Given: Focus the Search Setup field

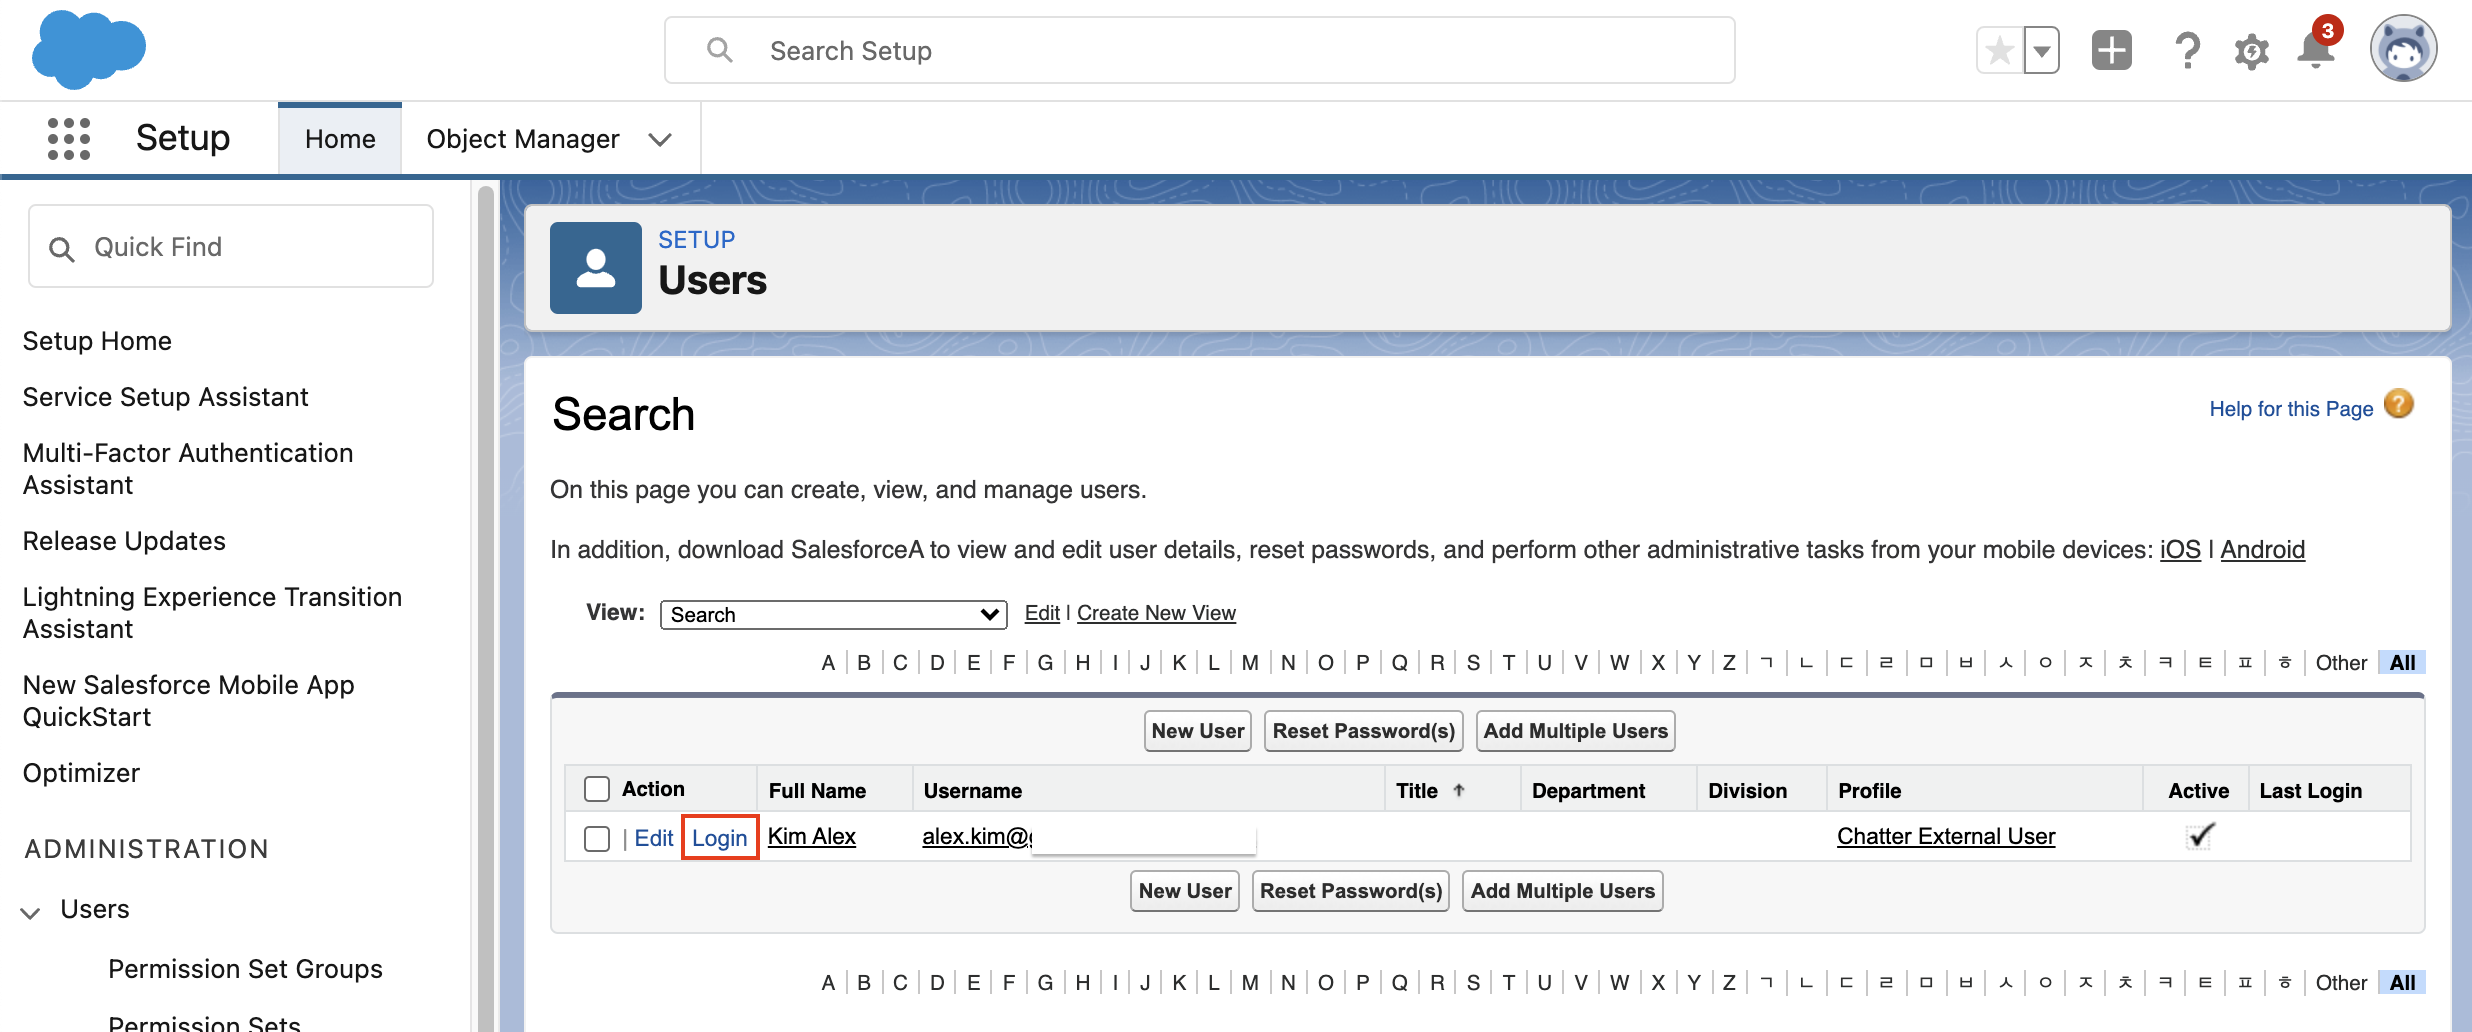Looking at the screenshot, I should pos(1200,50).
